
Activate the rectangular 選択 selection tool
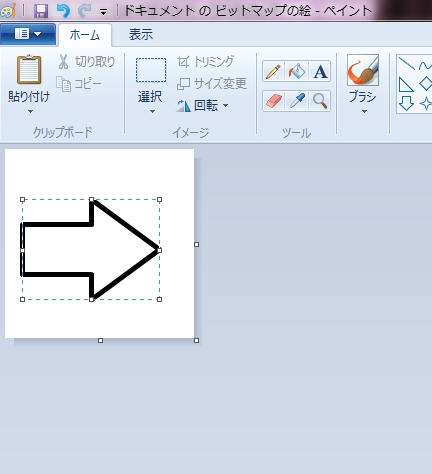[151, 70]
